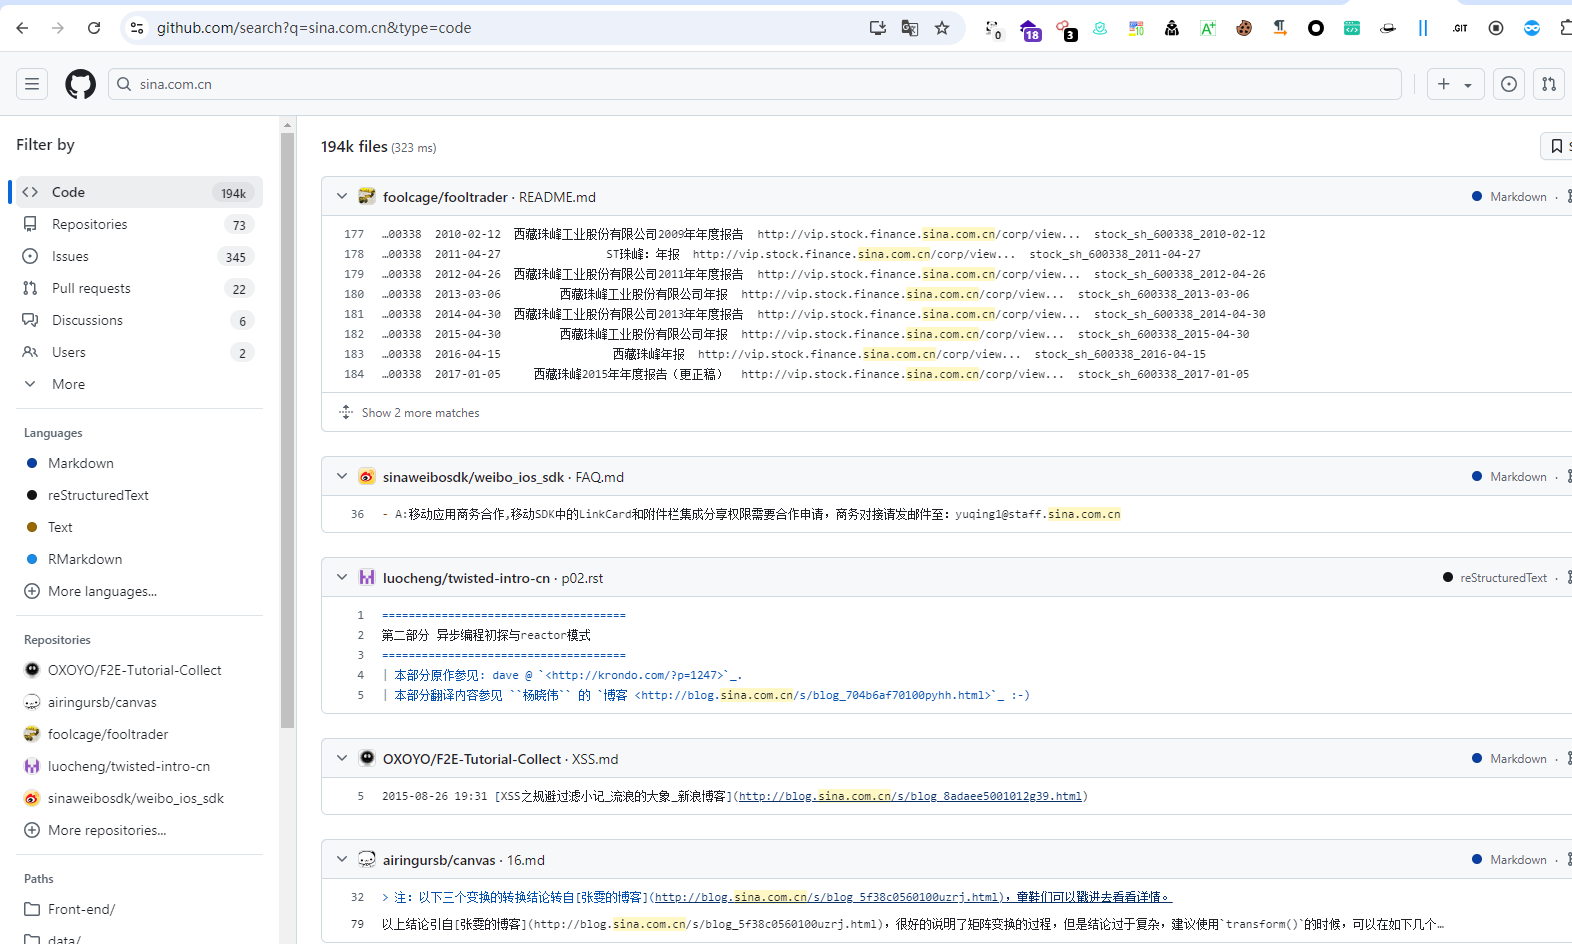The width and height of the screenshot is (1572, 944).
Task: Collapse the foolcage/fooltrader result
Action: (x=342, y=197)
